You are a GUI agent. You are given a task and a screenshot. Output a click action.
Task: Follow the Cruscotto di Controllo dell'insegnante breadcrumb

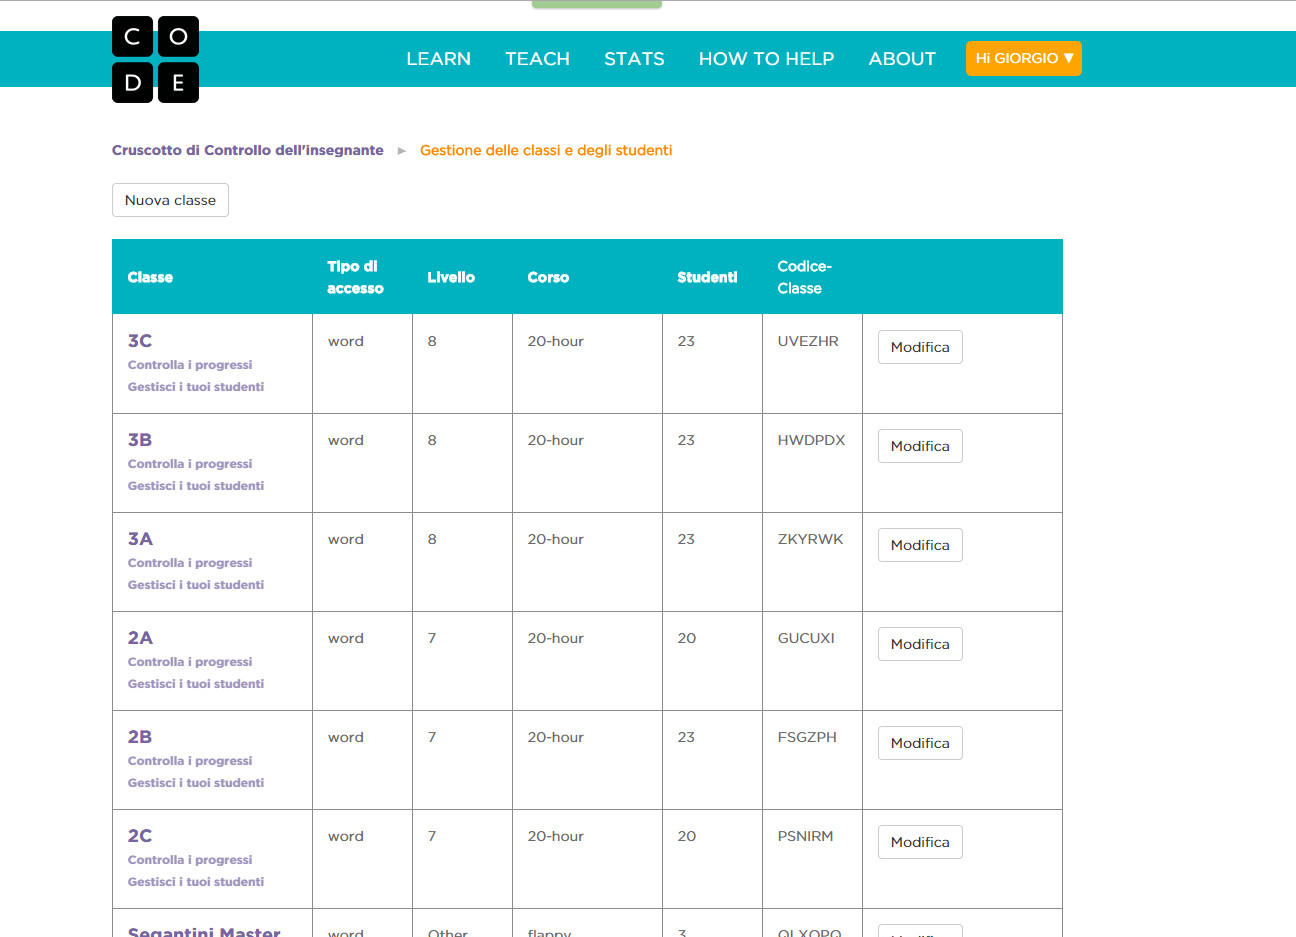247,150
